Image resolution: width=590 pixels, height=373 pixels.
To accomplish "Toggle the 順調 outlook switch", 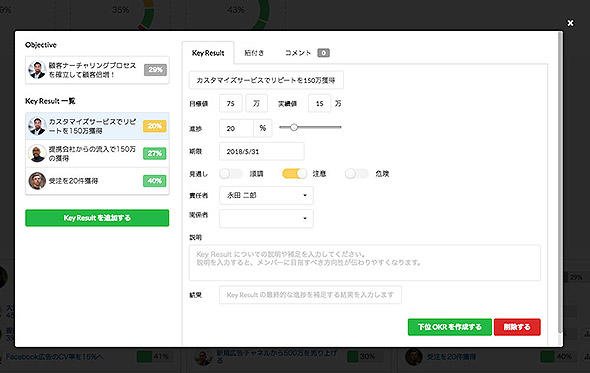I will click(x=231, y=174).
